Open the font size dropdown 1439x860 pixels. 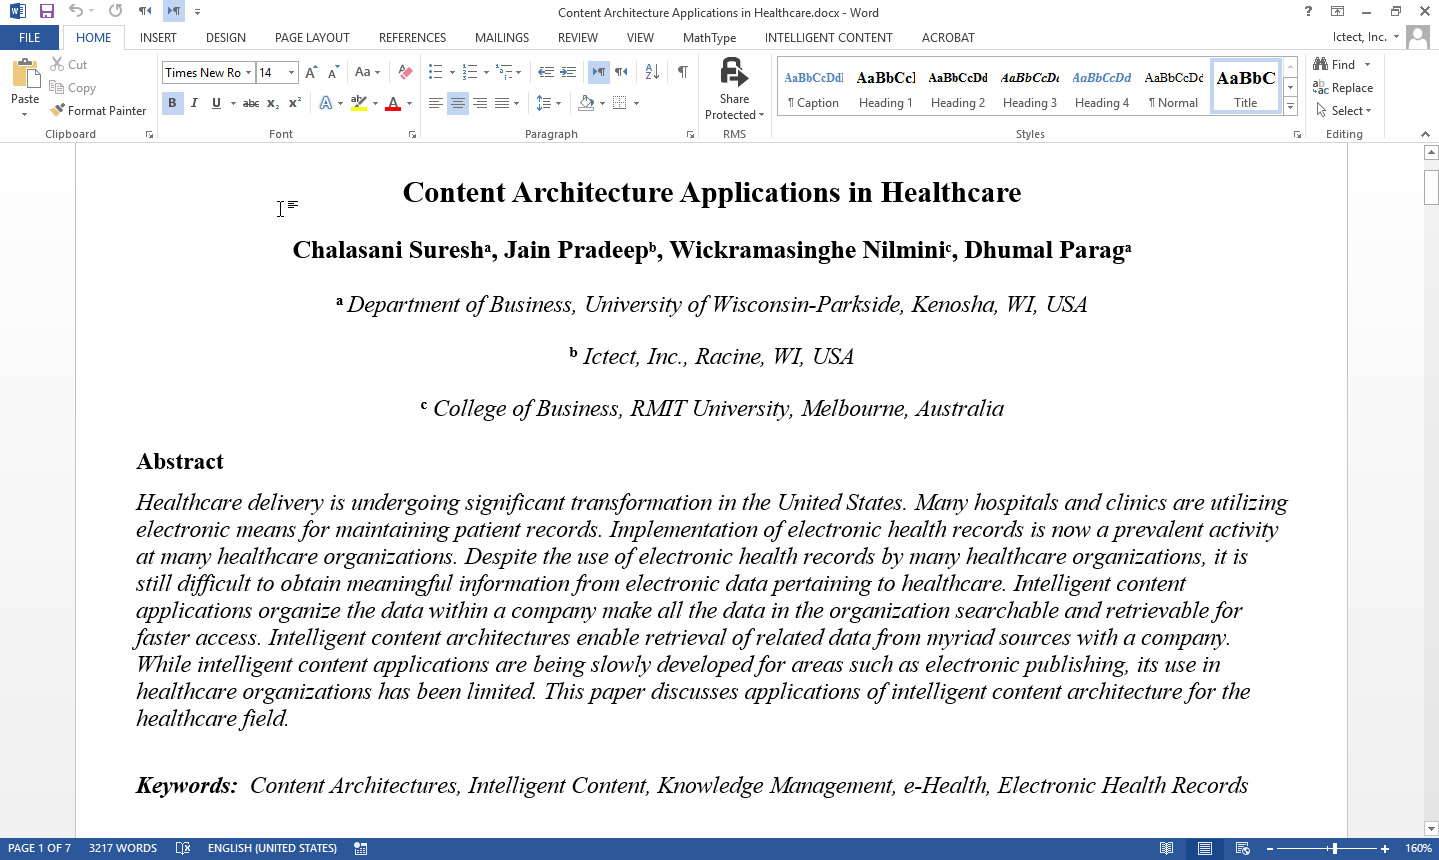(x=291, y=73)
